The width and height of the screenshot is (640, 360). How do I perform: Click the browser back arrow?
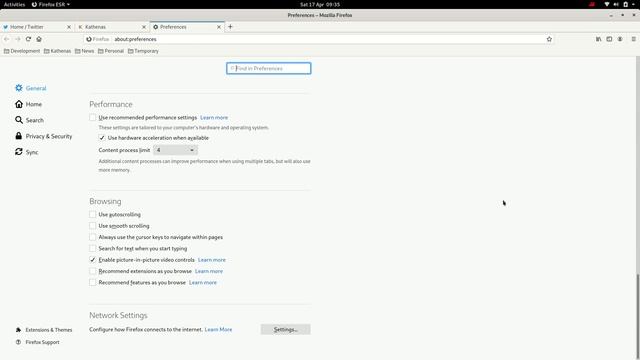click(7, 39)
